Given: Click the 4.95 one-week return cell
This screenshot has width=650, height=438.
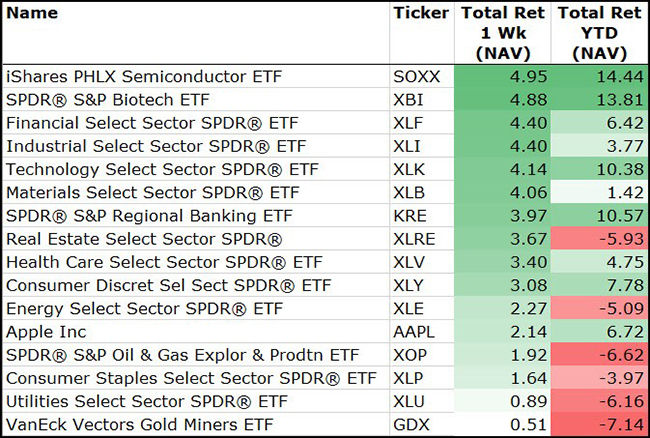Looking at the screenshot, I should coord(523,75).
